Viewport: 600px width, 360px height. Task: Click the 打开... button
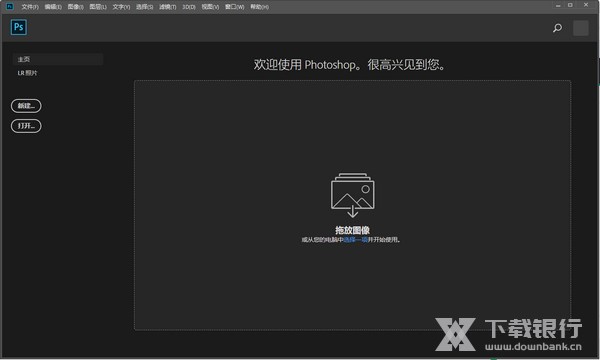[x=26, y=126]
